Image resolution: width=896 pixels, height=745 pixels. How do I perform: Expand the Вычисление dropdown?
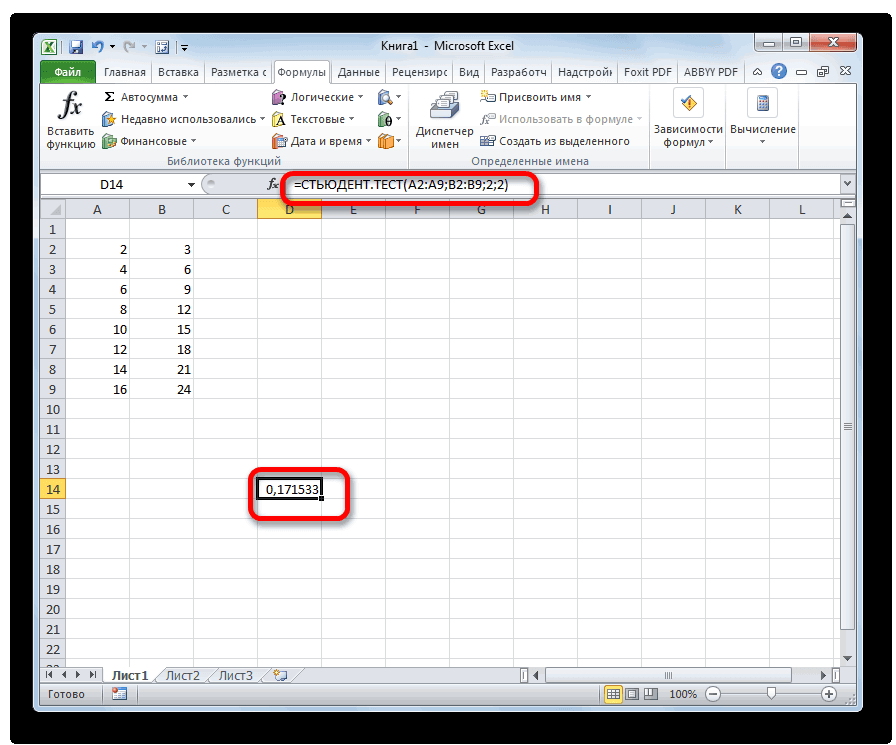762,141
